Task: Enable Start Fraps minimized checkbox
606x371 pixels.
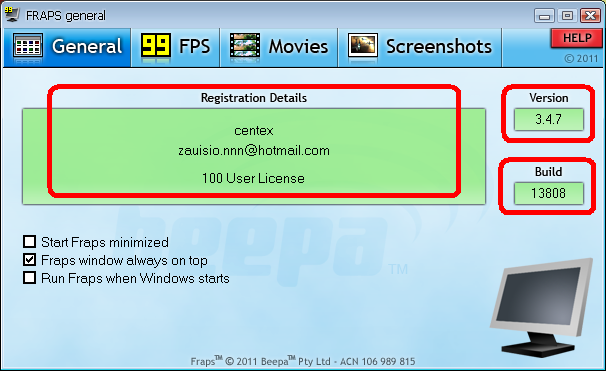Action: coord(29,242)
